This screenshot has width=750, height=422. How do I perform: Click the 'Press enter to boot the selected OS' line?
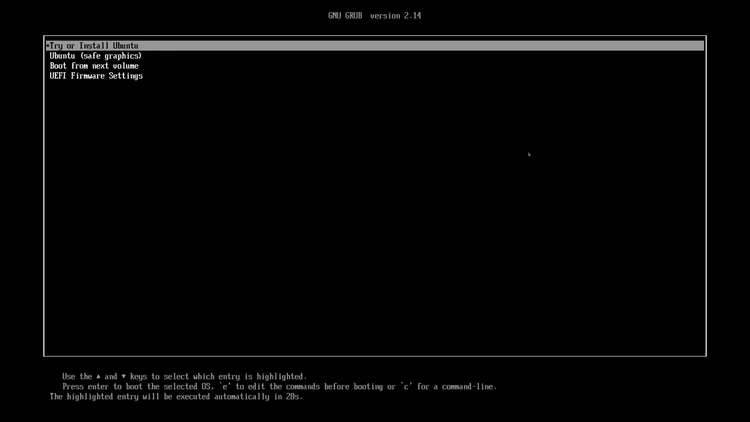(x=279, y=387)
